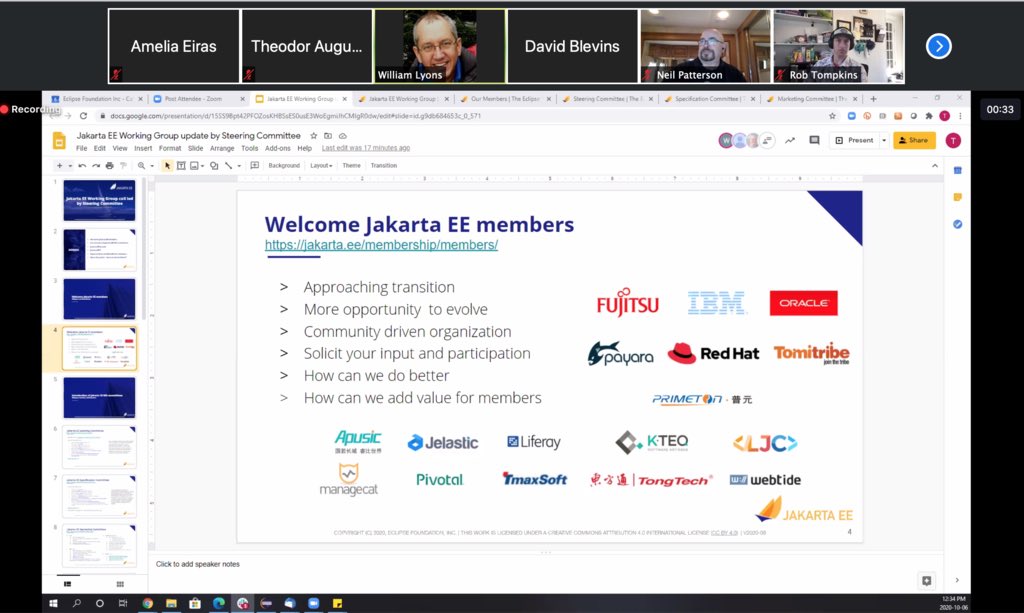
Task: Click the browser address bar URL
Action: tap(295, 116)
